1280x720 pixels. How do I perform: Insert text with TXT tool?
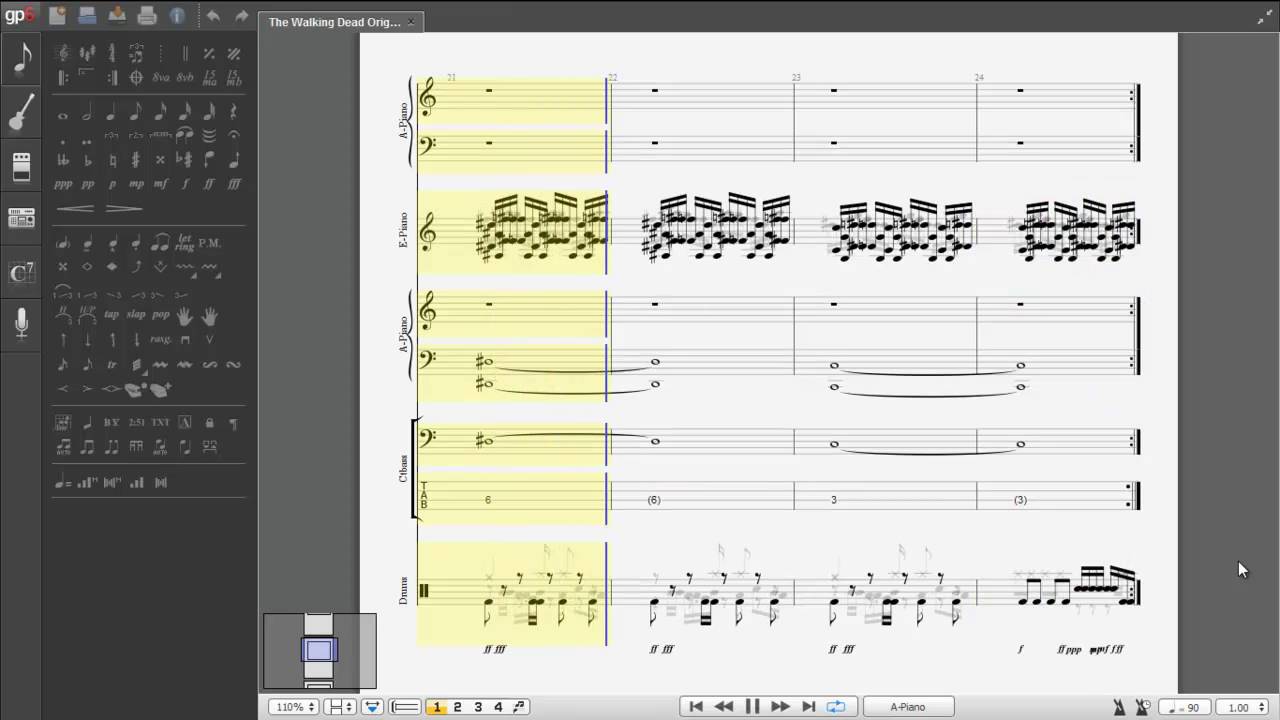161,423
